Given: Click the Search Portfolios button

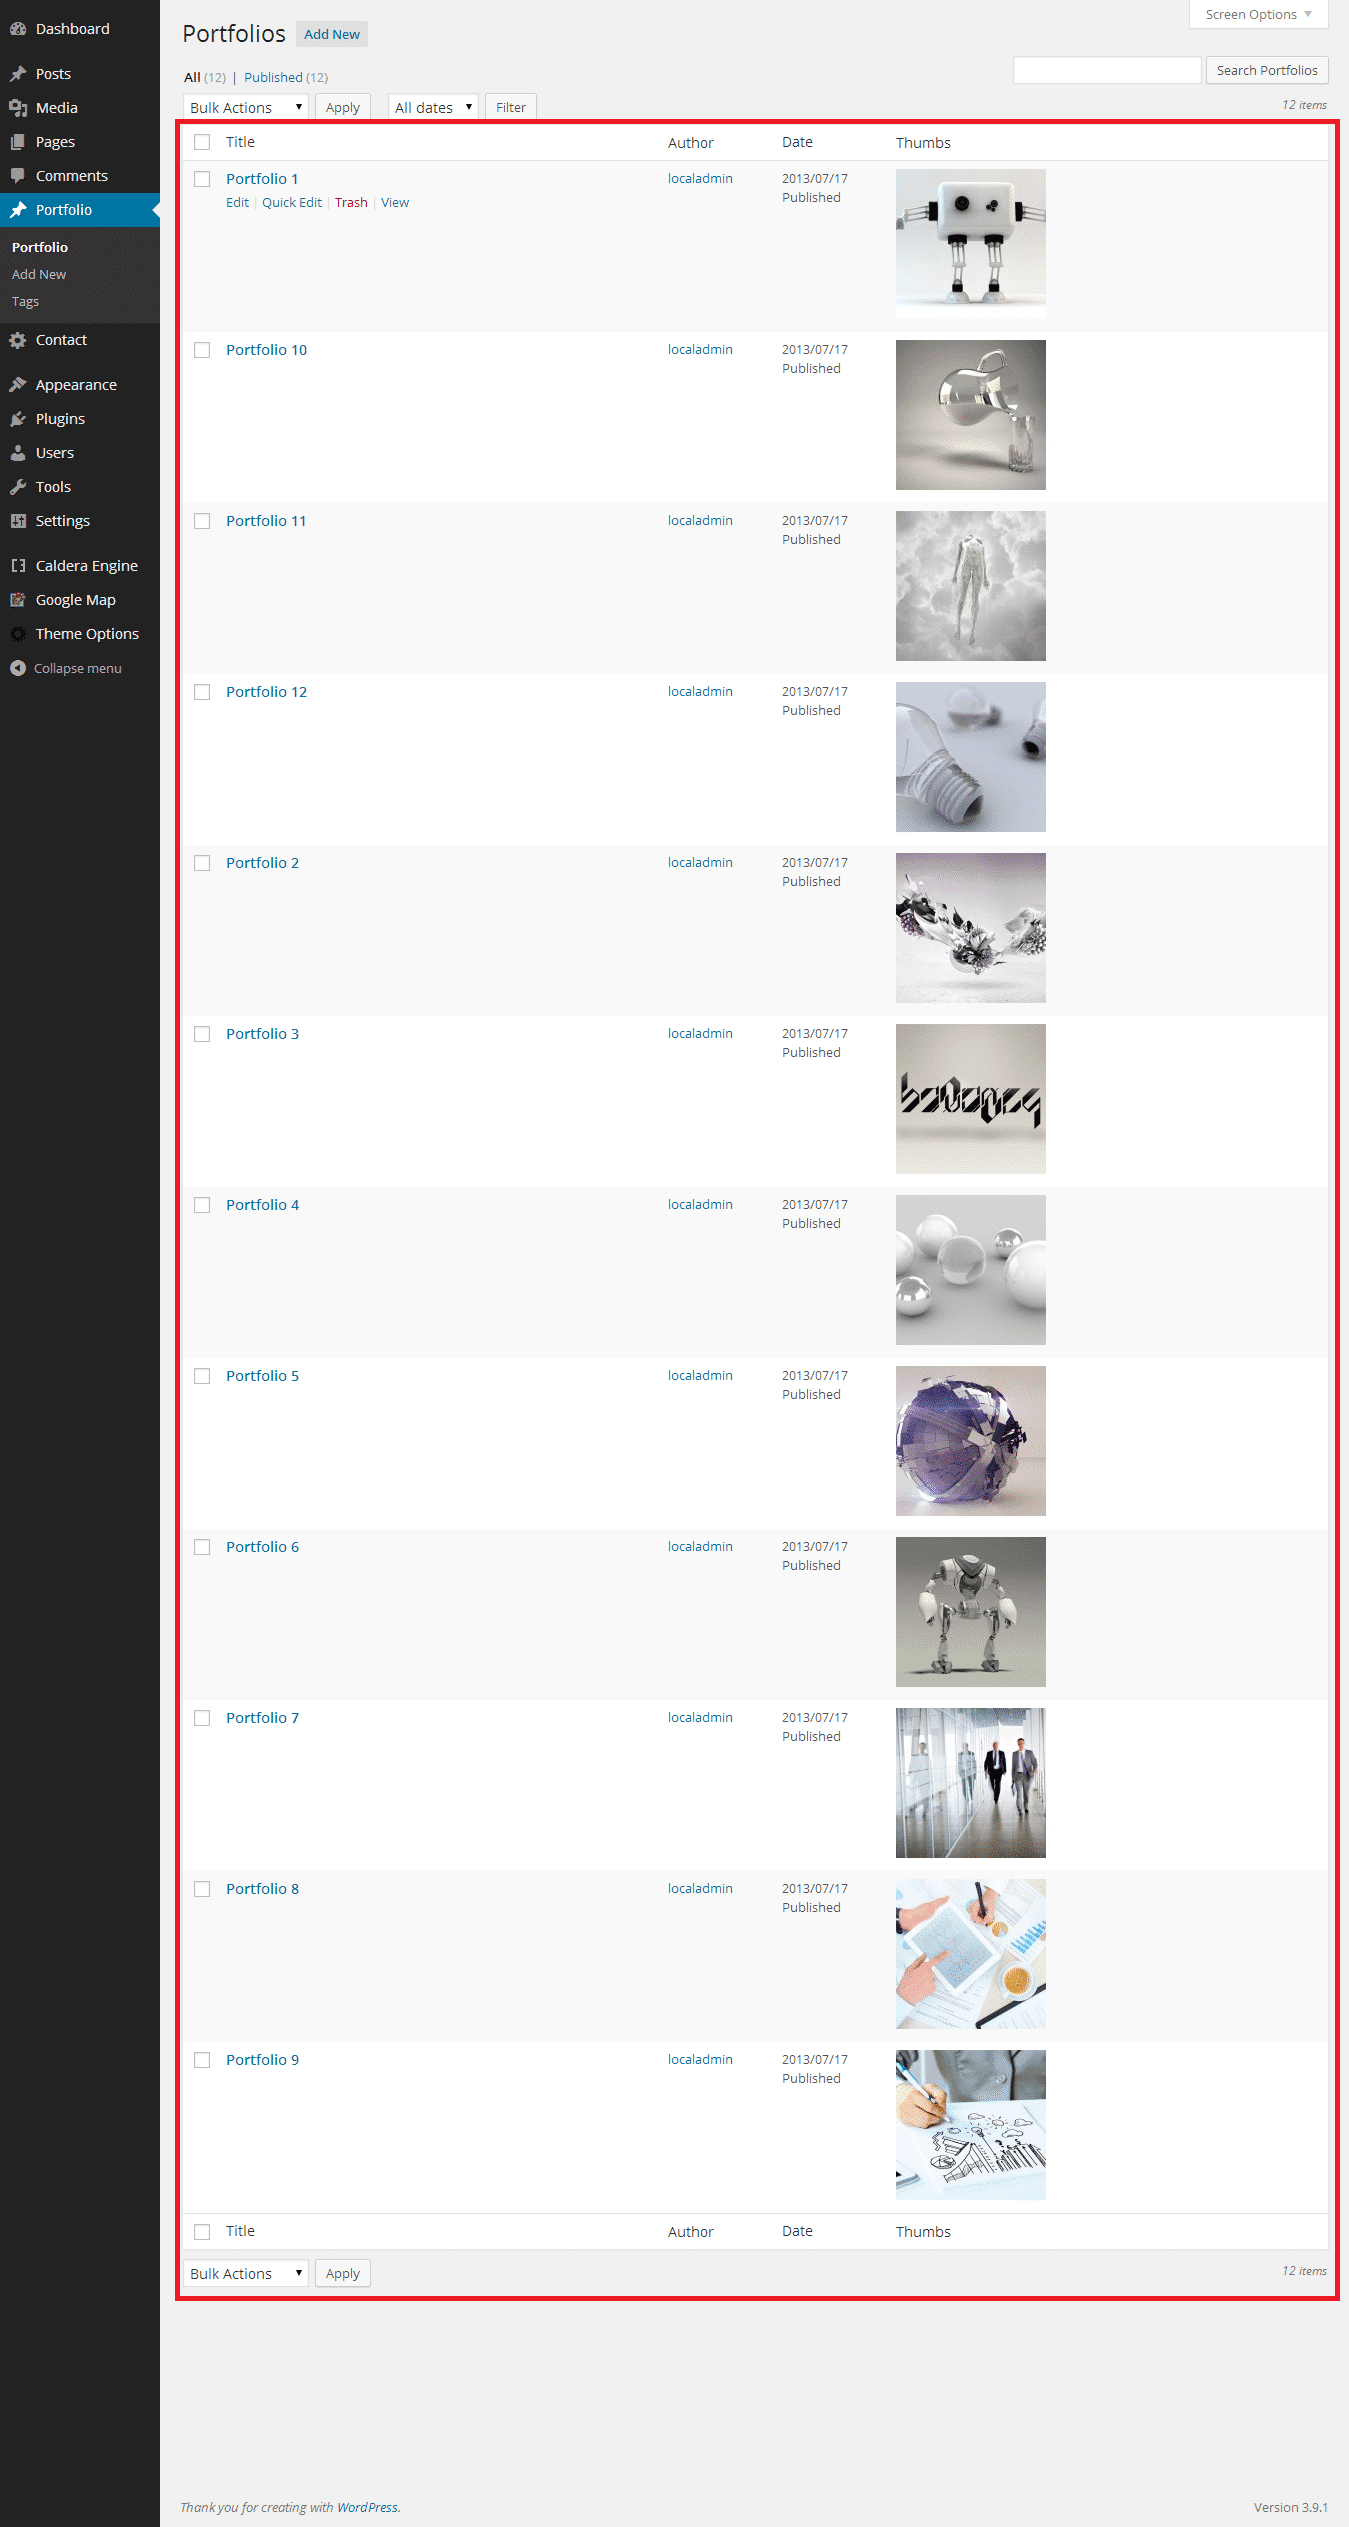Looking at the screenshot, I should tap(1267, 70).
